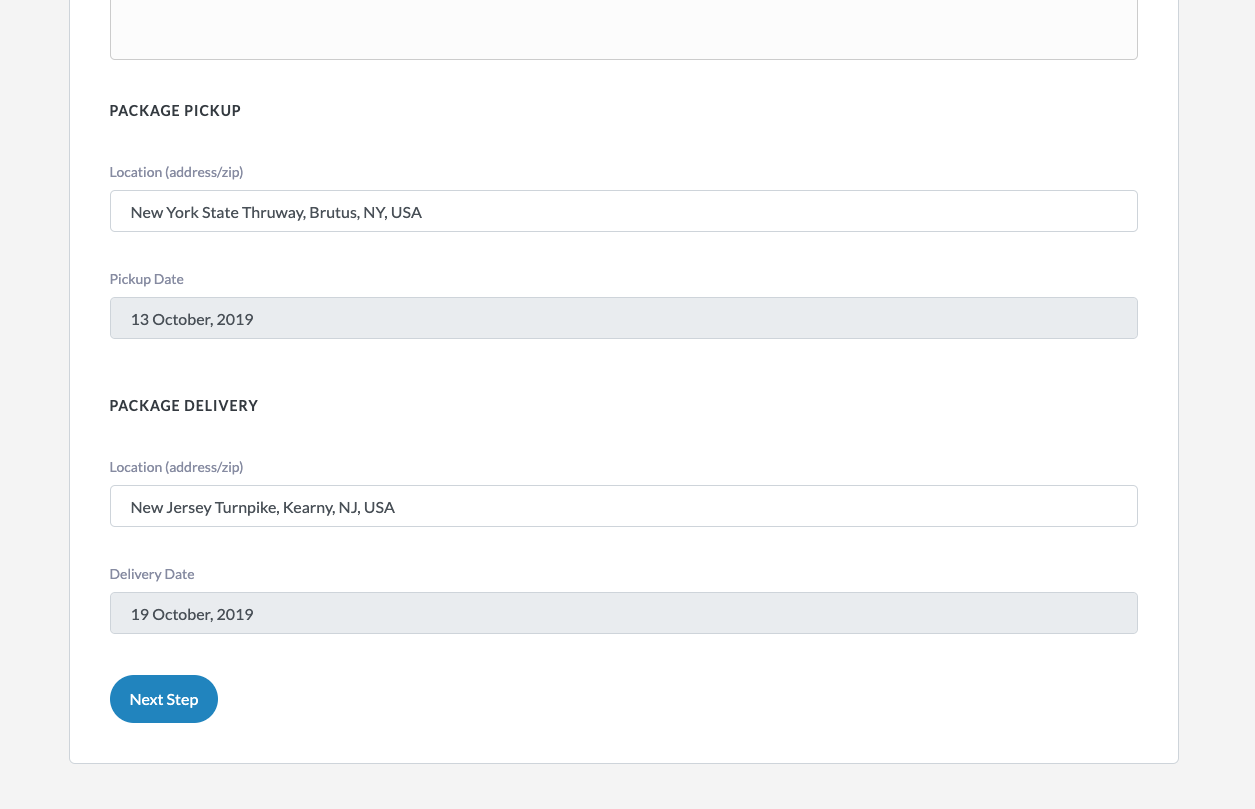This screenshot has height=809, width=1255.
Task: Click the Next Step button
Action: [x=163, y=699]
